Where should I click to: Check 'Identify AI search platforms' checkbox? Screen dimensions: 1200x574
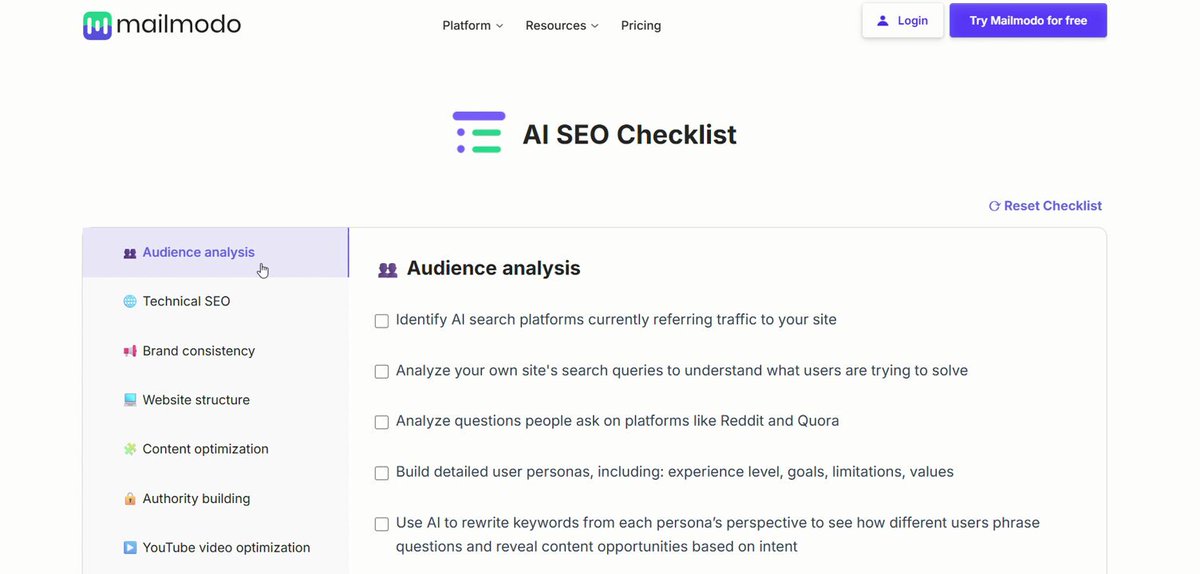click(382, 321)
